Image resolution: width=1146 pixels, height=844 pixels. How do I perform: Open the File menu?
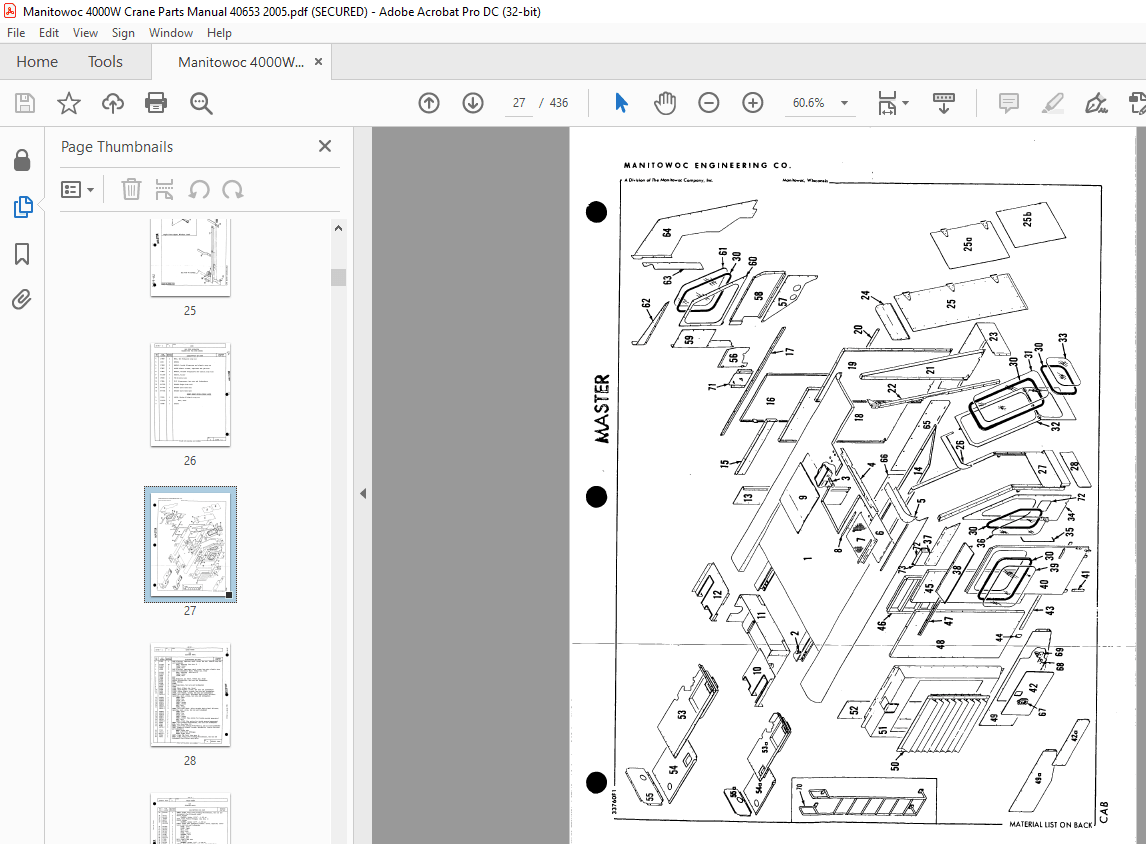16,32
